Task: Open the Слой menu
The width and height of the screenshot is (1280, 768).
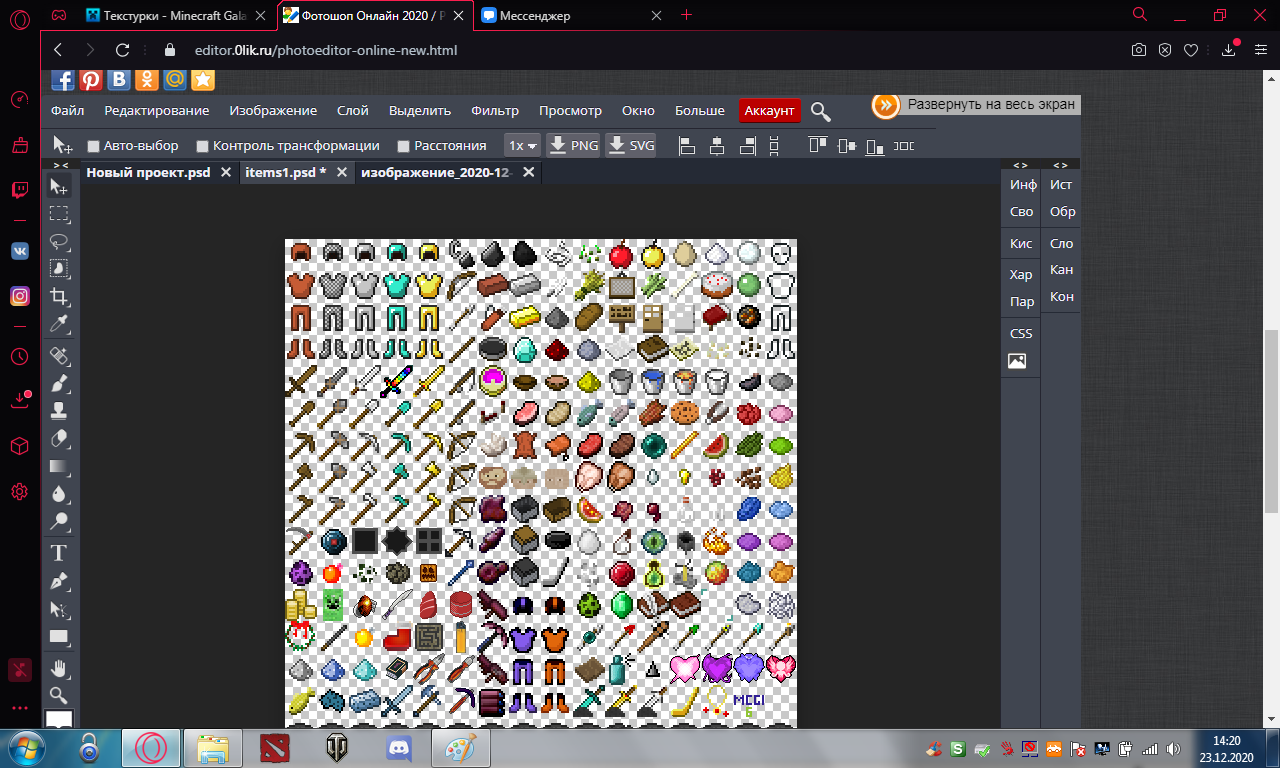Action: (x=353, y=111)
